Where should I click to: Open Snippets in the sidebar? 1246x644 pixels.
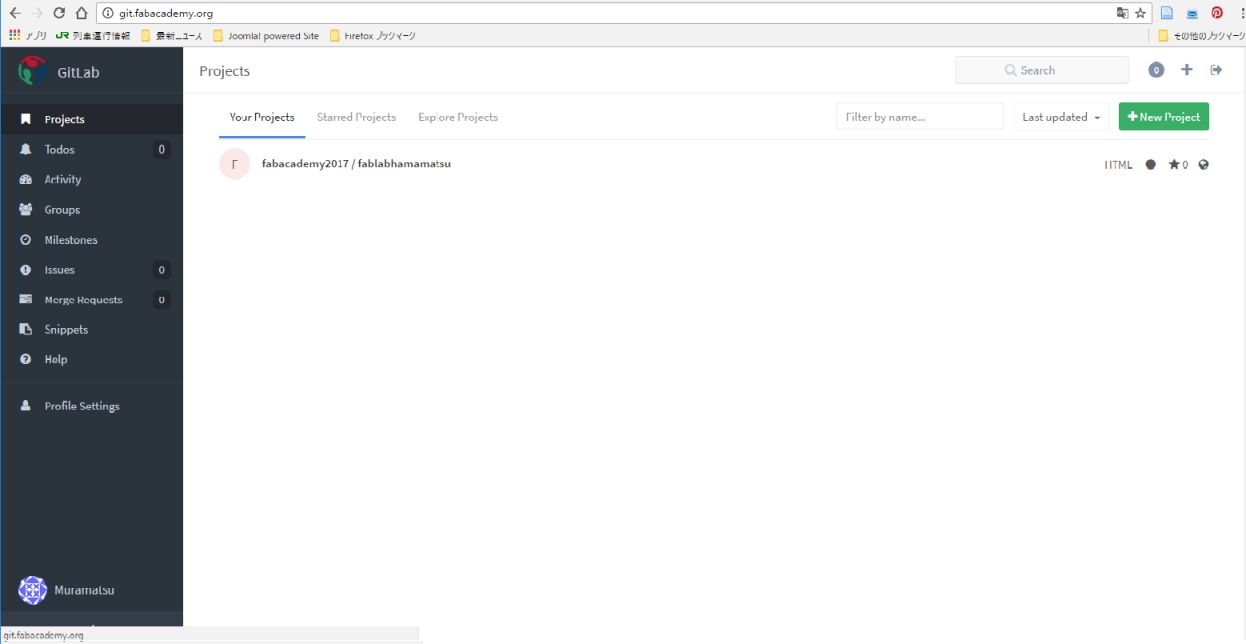pyautogui.click(x=91, y=329)
